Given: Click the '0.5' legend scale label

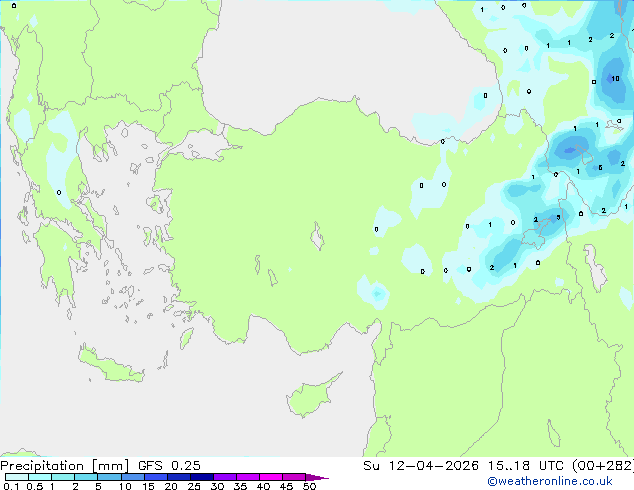Looking at the screenshot, I should [x=34, y=486].
